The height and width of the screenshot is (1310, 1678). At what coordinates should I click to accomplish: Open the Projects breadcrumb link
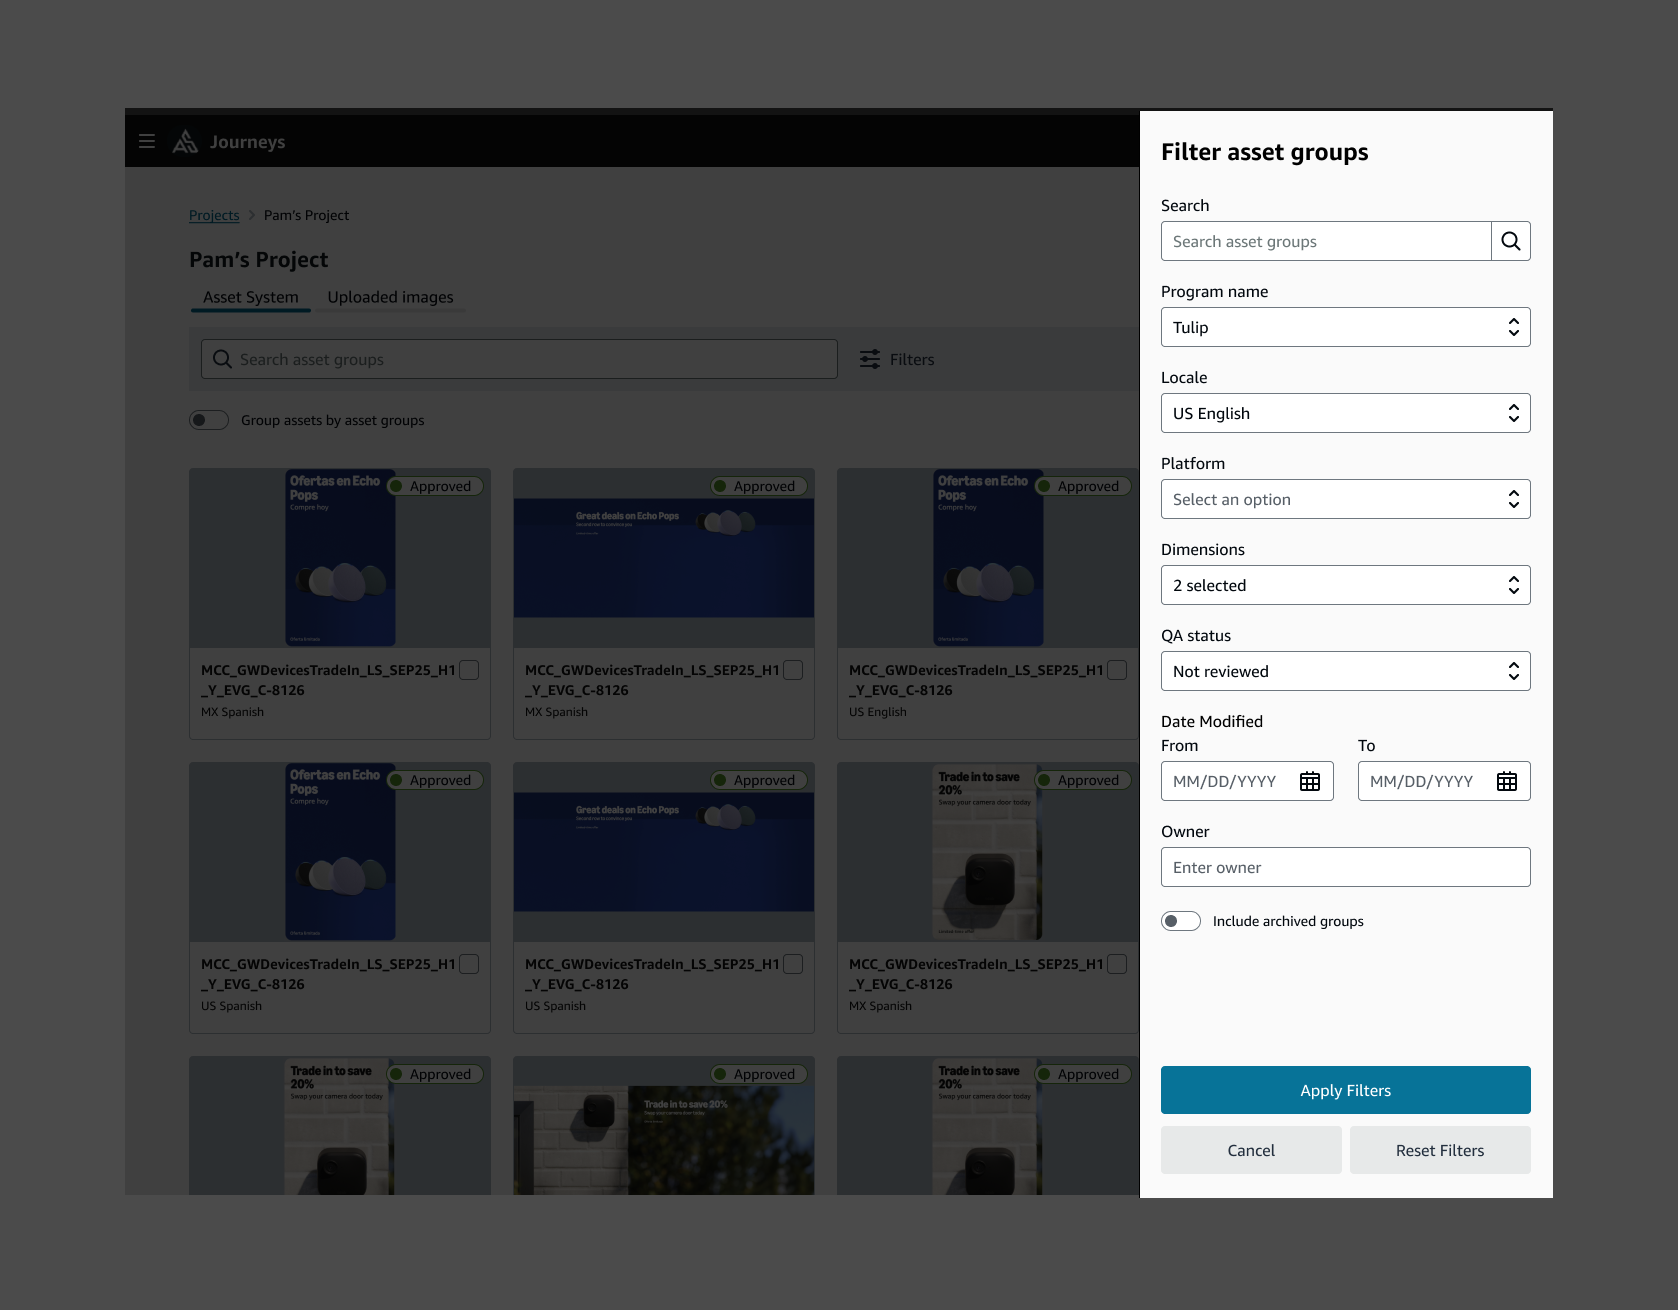pos(214,215)
